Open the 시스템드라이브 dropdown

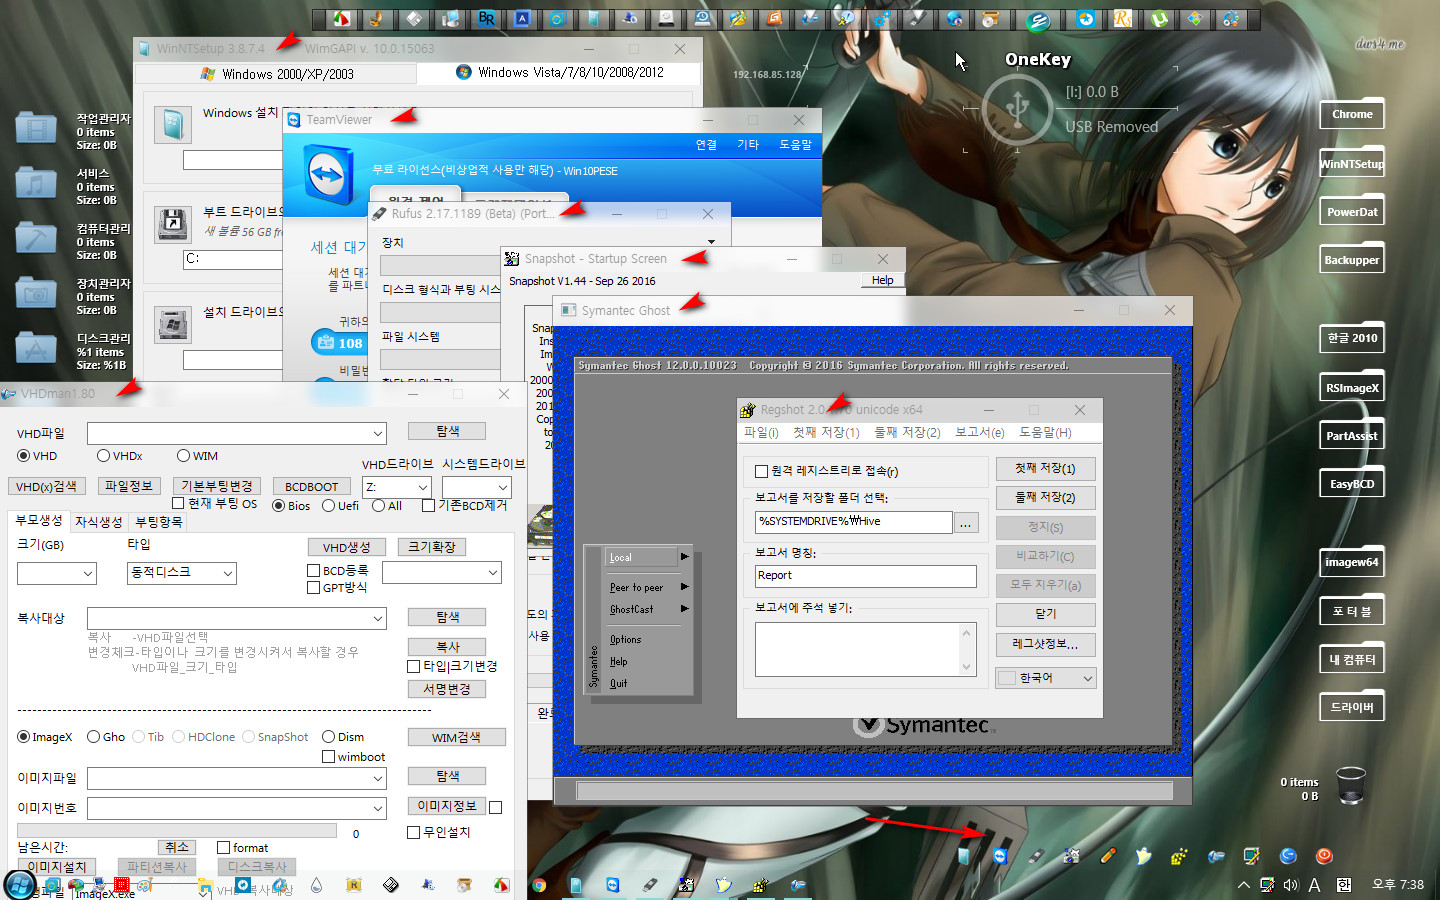[x=503, y=487]
